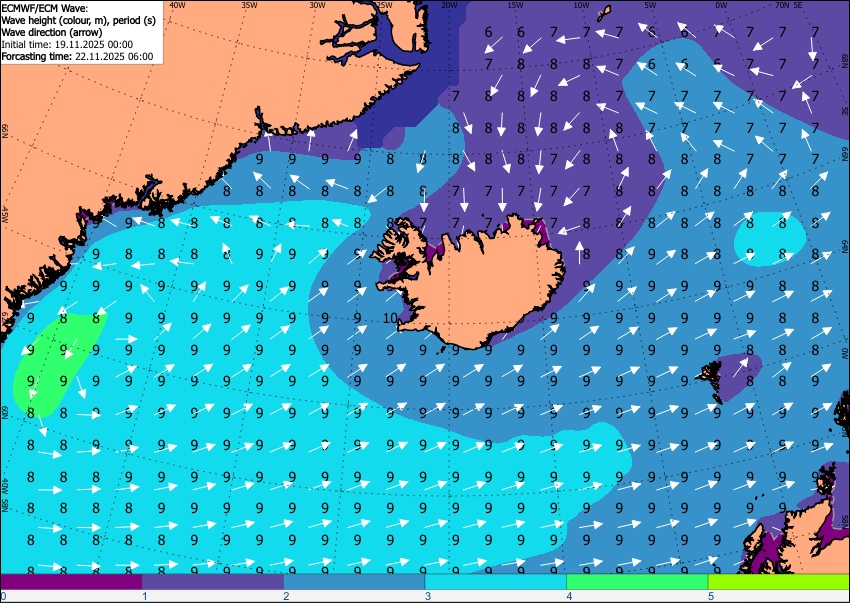Click "Wave height (colour, m), period (s)" line
The height and width of the screenshot is (603, 850).
(79, 20)
